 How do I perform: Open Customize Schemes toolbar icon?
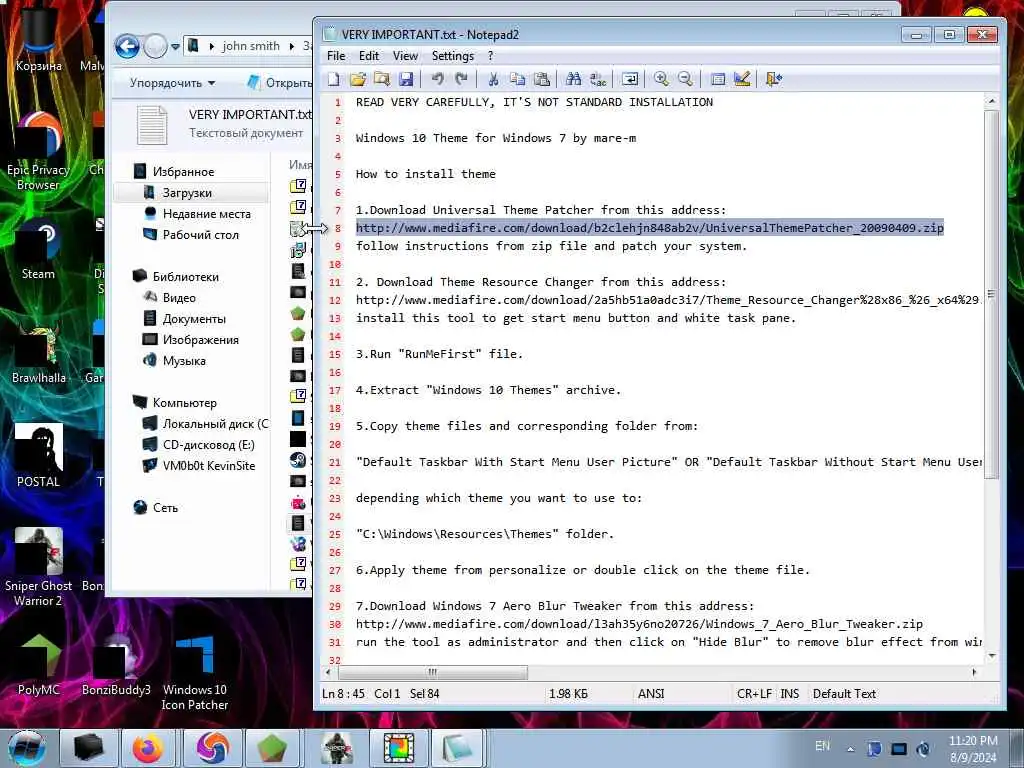click(742, 79)
